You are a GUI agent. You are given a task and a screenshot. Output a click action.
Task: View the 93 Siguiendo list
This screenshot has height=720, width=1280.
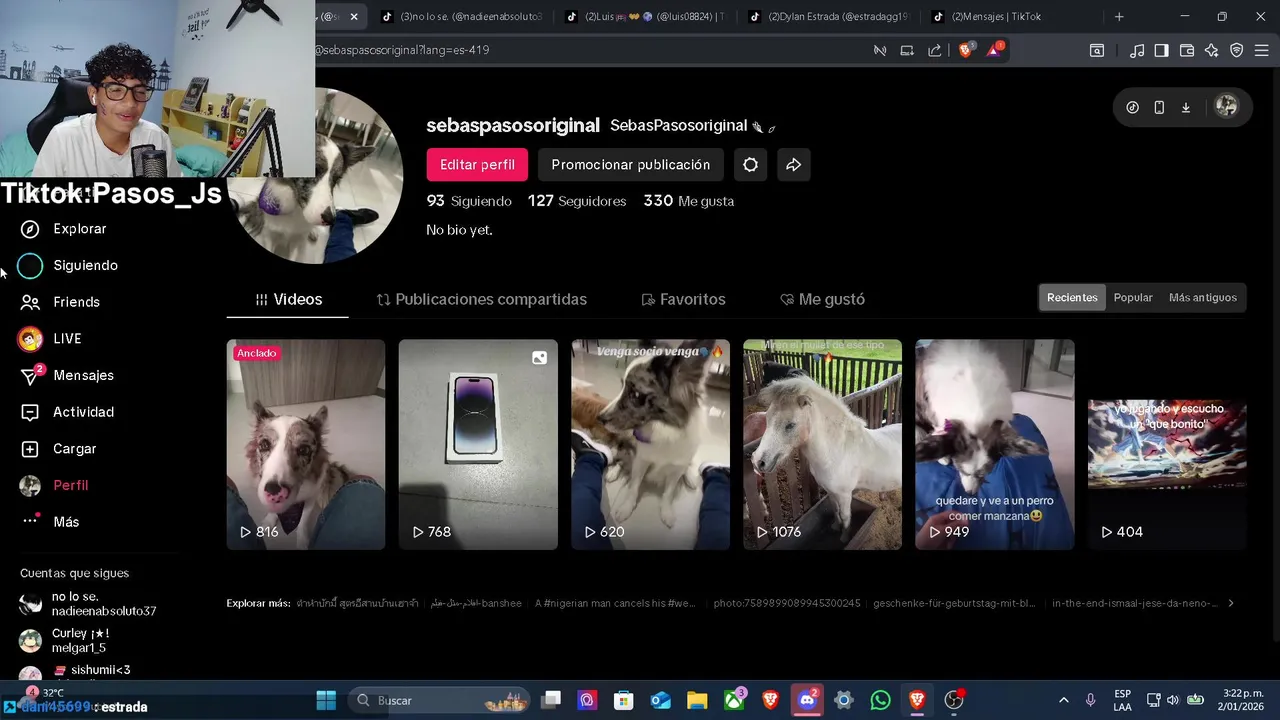click(x=469, y=201)
